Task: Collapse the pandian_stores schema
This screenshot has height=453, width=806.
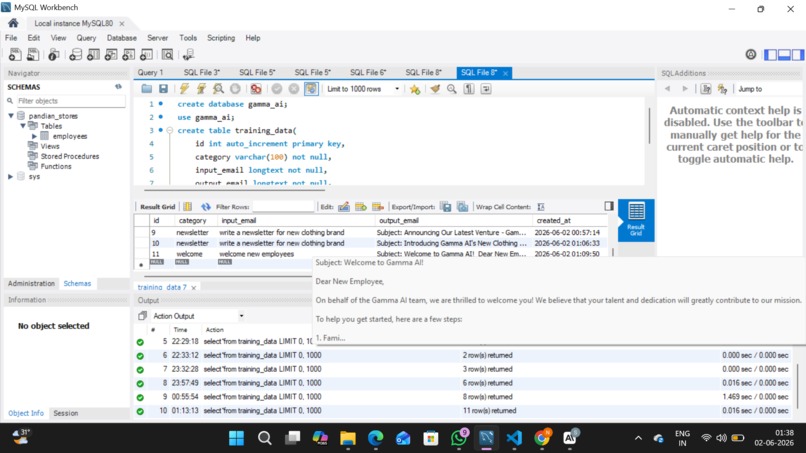Action: pos(11,116)
